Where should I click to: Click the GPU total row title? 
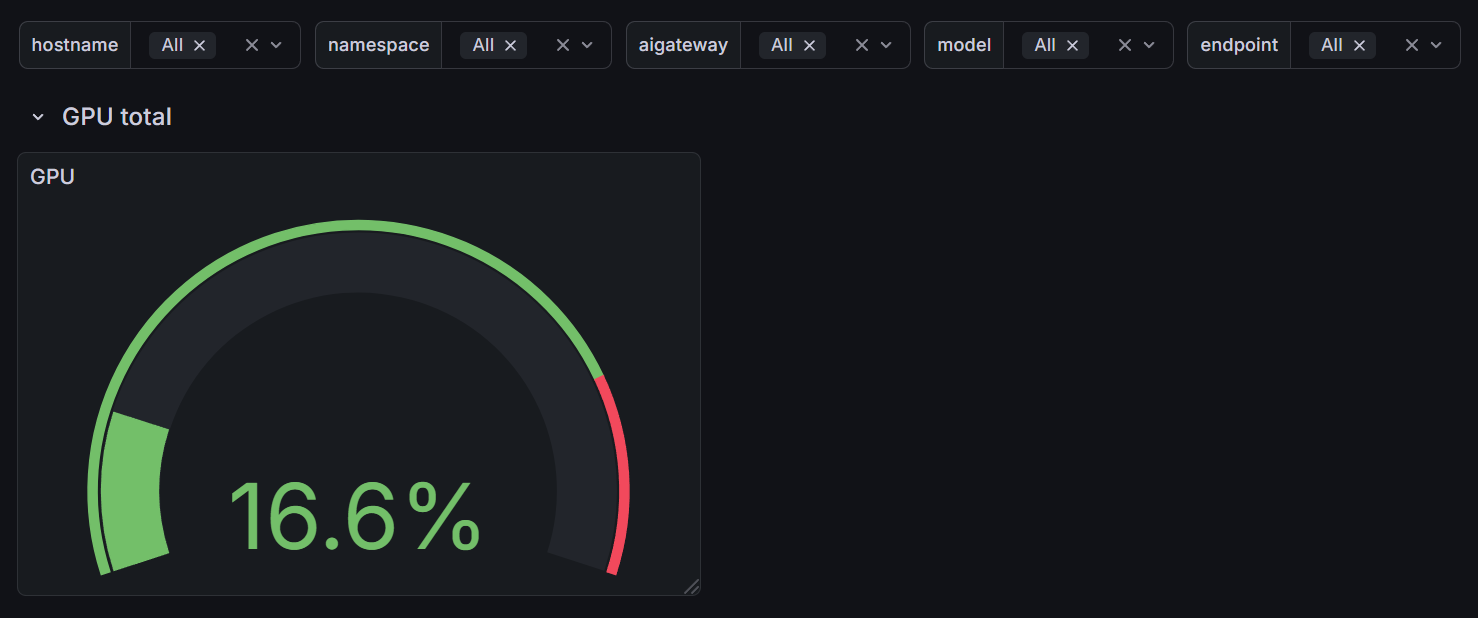[117, 117]
